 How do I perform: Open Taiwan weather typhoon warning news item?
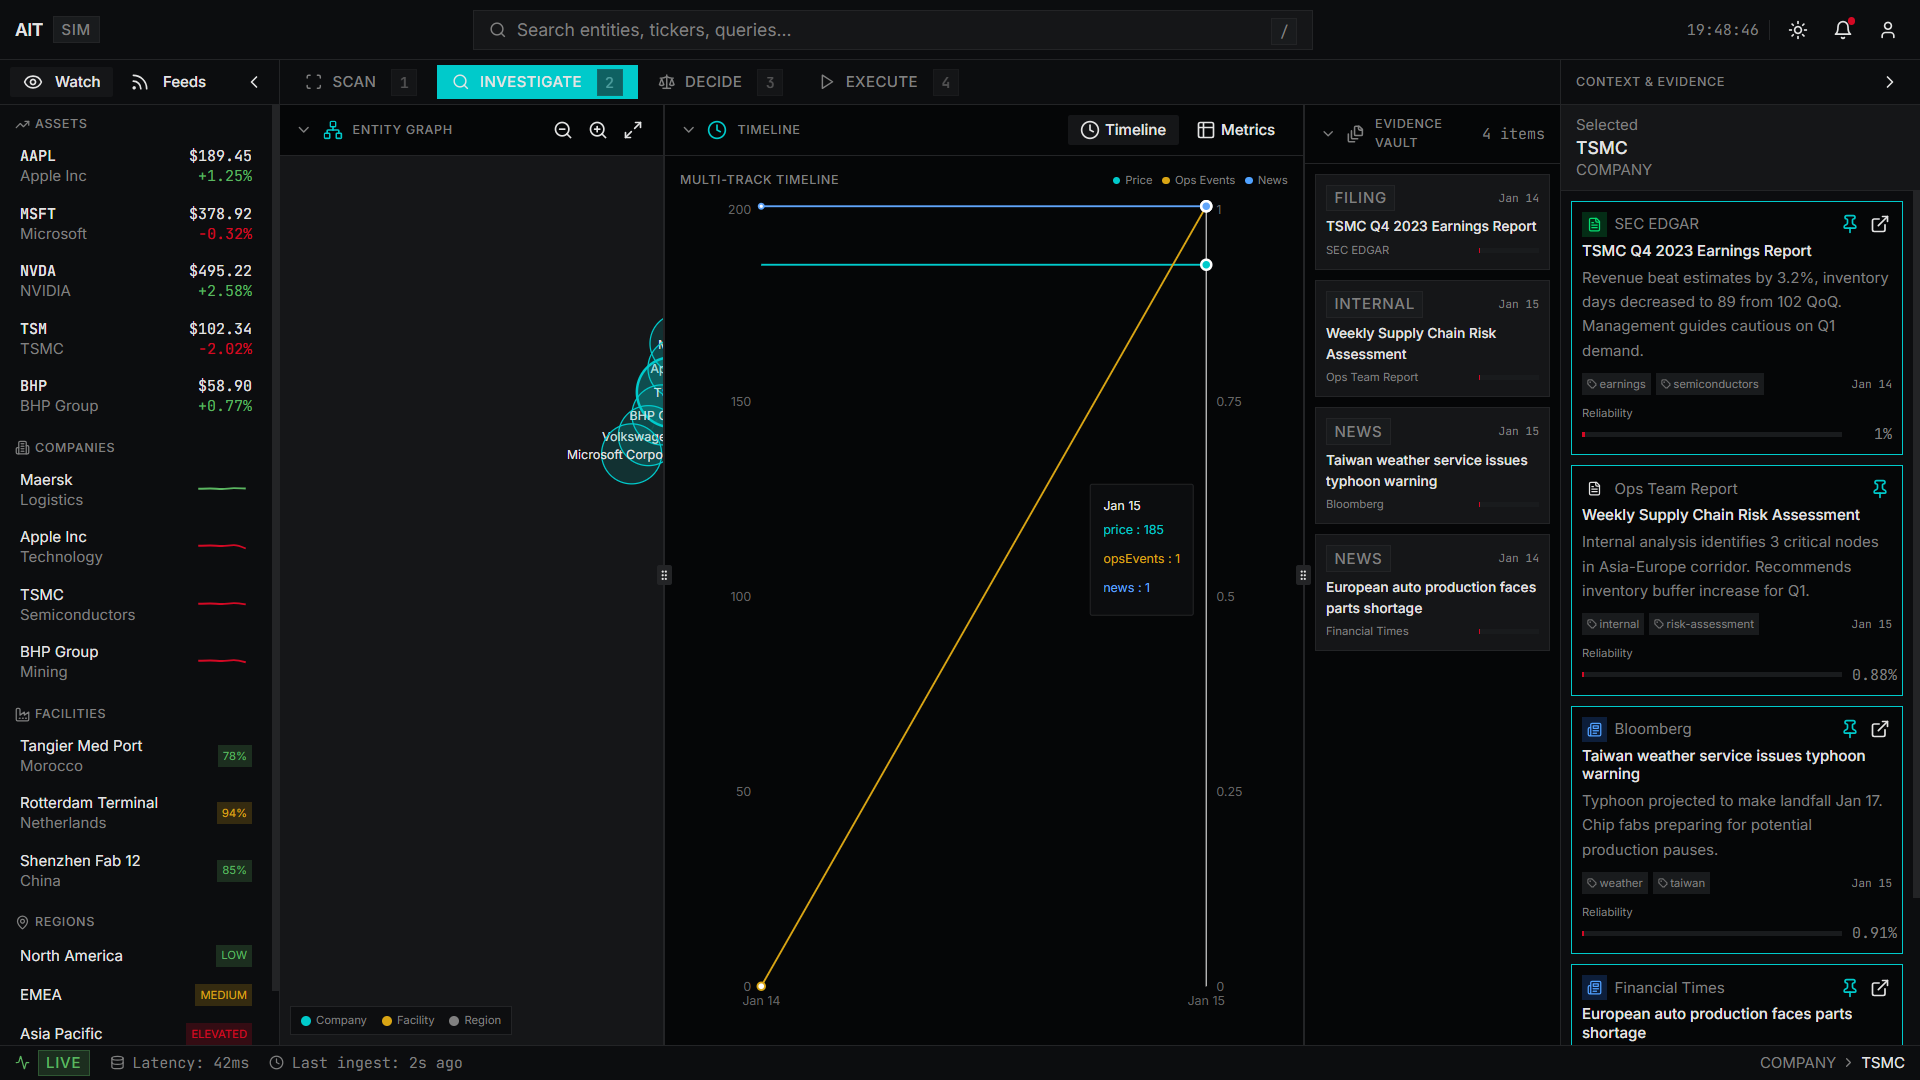pos(1432,465)
